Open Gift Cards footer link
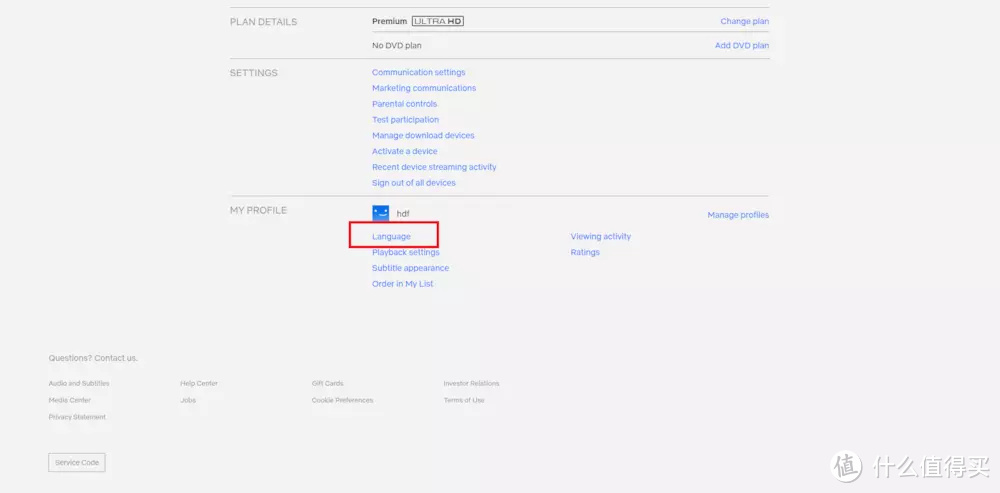1000x493 pixels. point(328,383)
